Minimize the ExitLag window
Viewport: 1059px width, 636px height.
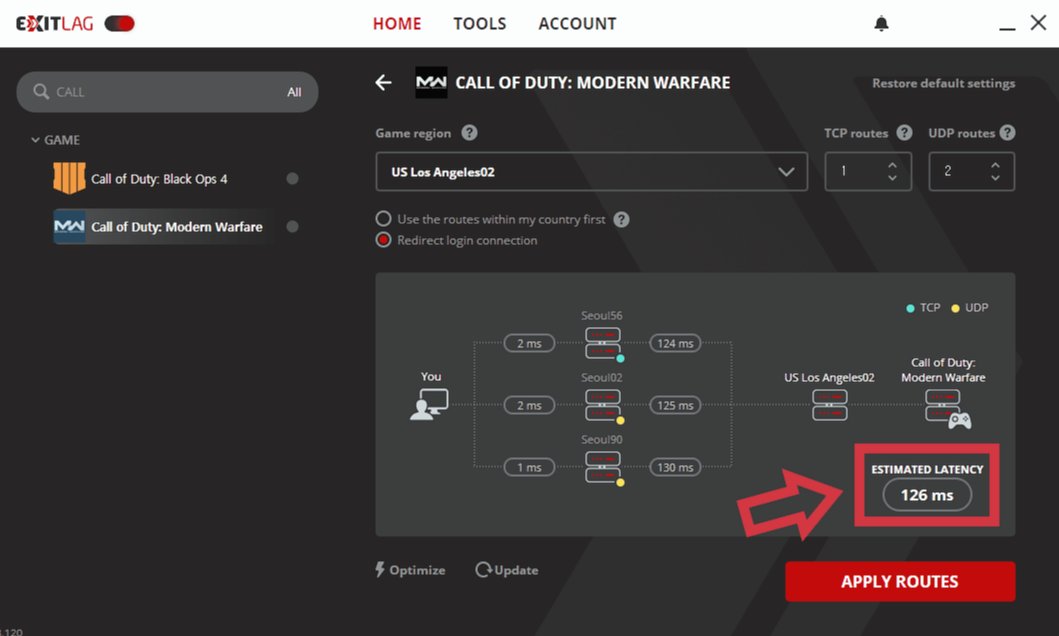1007,27
